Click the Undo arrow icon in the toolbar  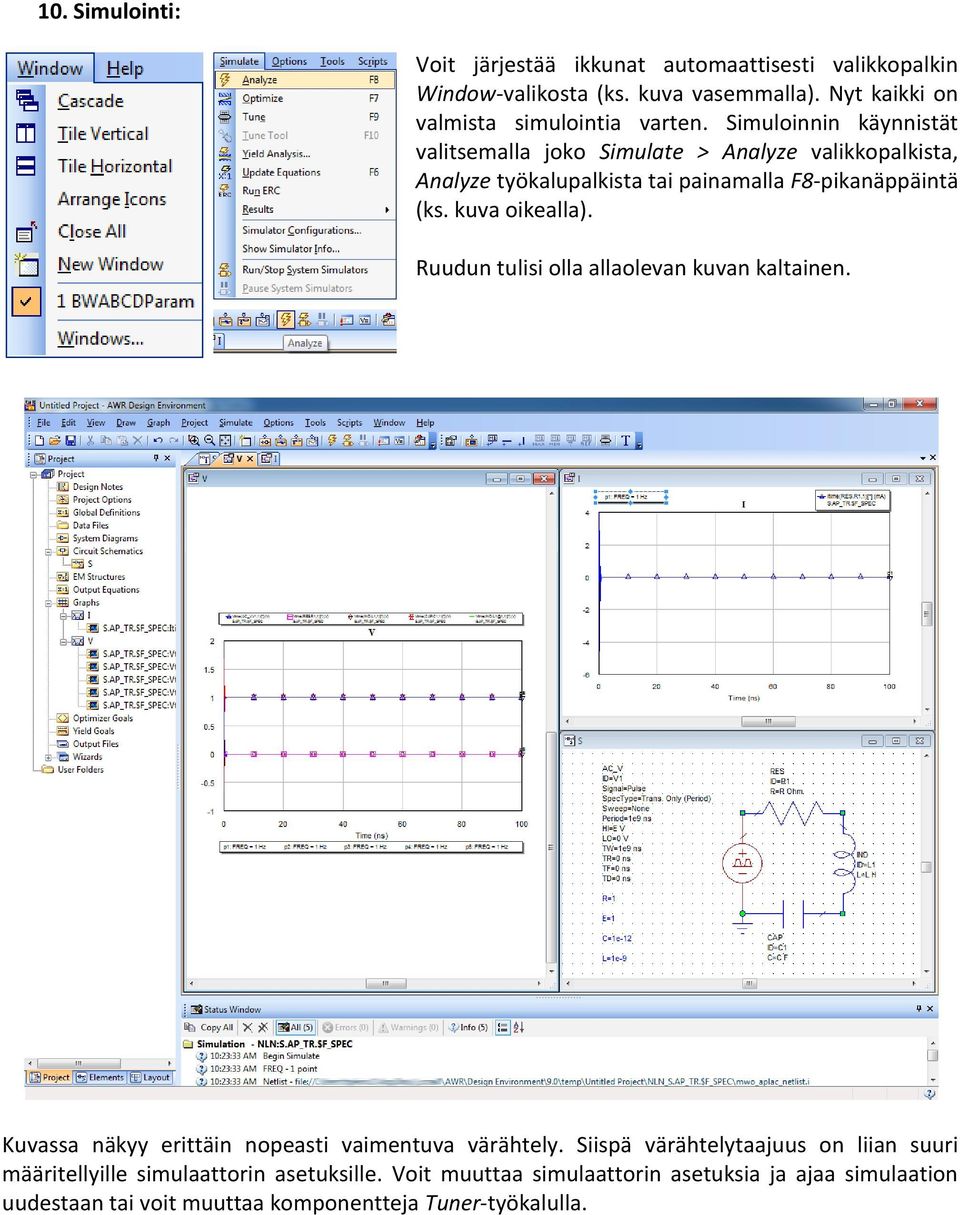[x=158, y=440]
